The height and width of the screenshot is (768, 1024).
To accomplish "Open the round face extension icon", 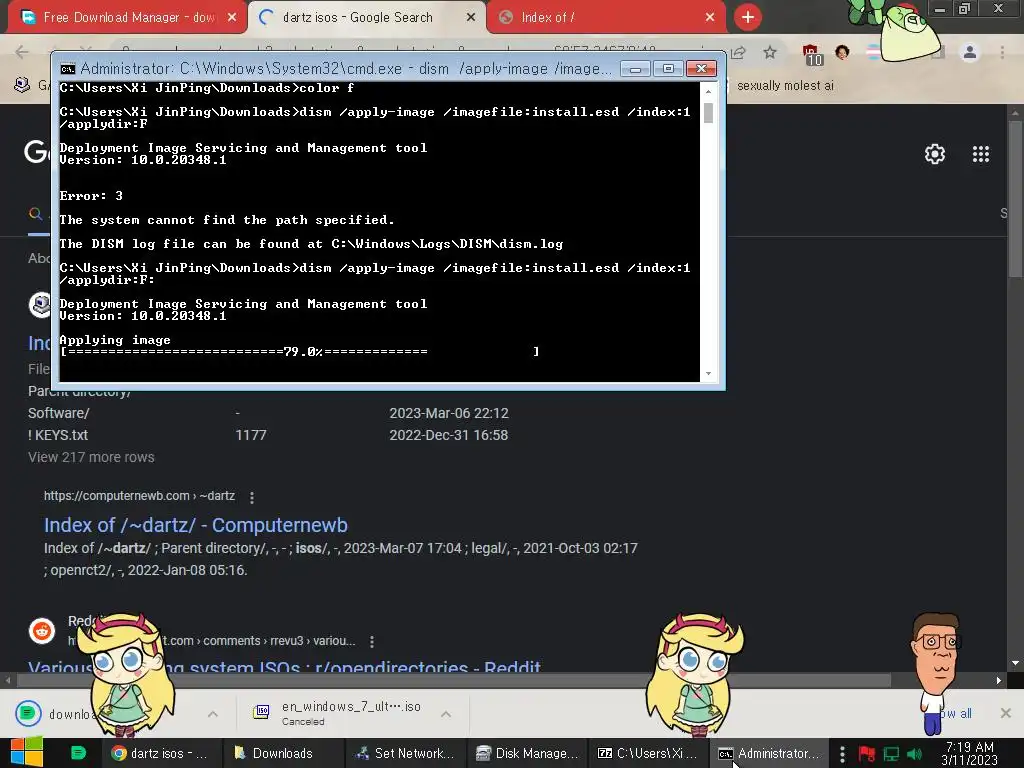I will [842, 52].
